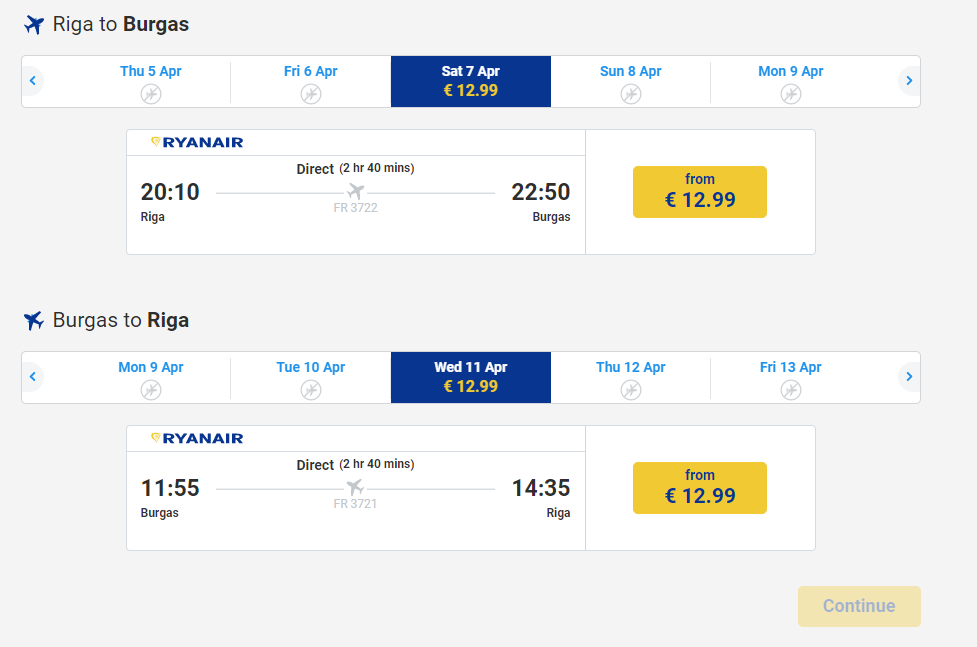Select the Sat 7 Apr outbound date tab
Image resolution: width=977 pixels, height=647 pixels.
pyautogui.click(x=471, y=82)
